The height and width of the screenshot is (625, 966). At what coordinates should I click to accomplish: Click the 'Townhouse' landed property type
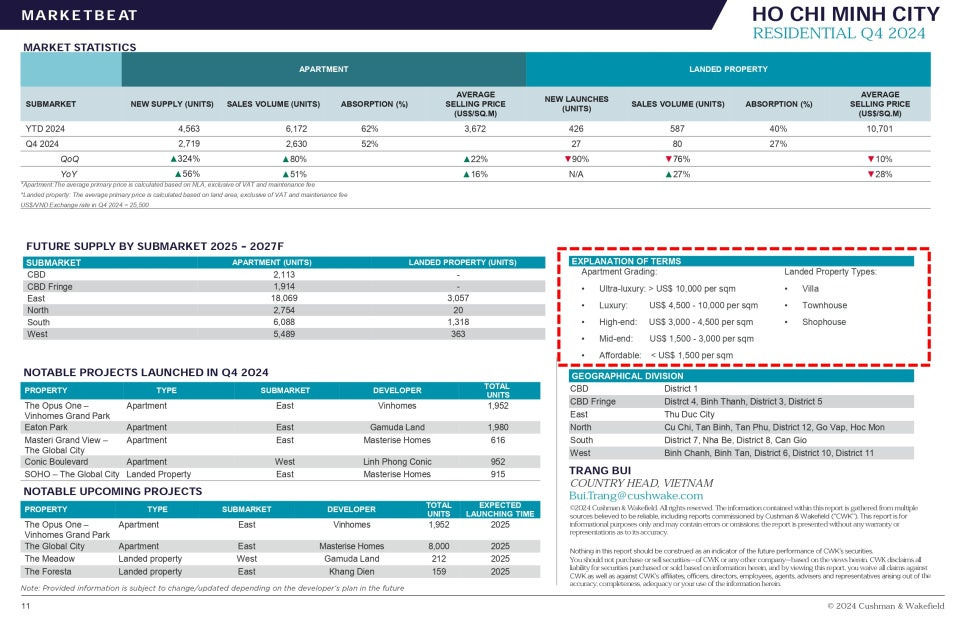pos(824,306)
